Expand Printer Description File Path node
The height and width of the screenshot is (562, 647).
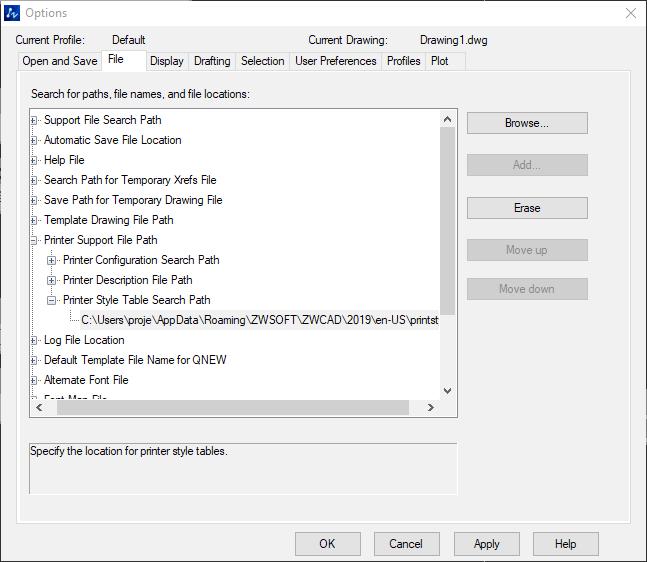(51, 281)
